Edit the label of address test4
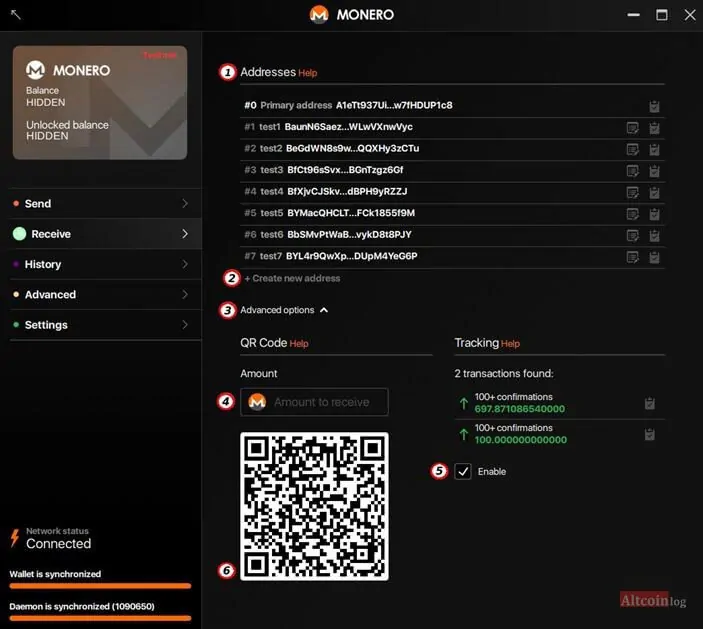The width and height of the screenshot is (703, 629). point(633,193)
